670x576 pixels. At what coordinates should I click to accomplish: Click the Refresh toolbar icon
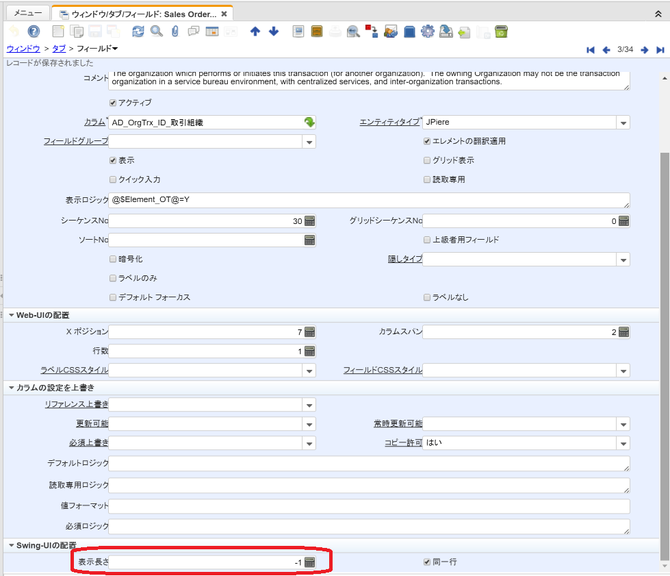138,31
